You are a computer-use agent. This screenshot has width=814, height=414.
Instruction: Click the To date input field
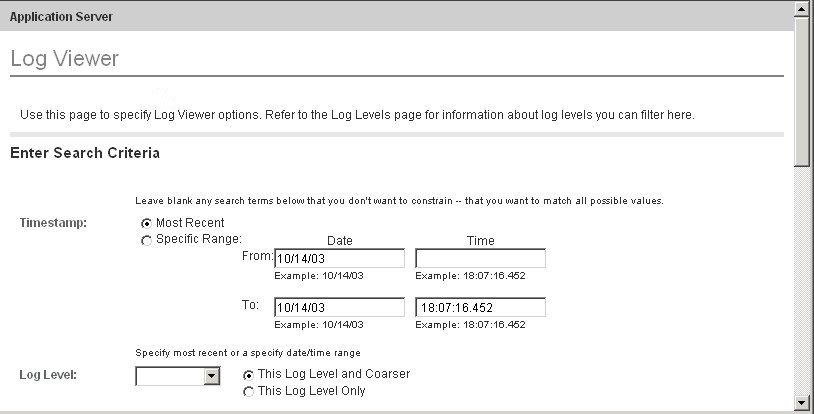[339, 307]
